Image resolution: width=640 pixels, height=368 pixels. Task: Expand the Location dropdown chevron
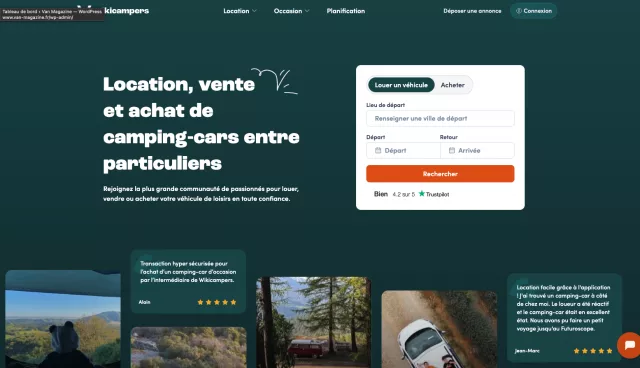tap(254, 11)
